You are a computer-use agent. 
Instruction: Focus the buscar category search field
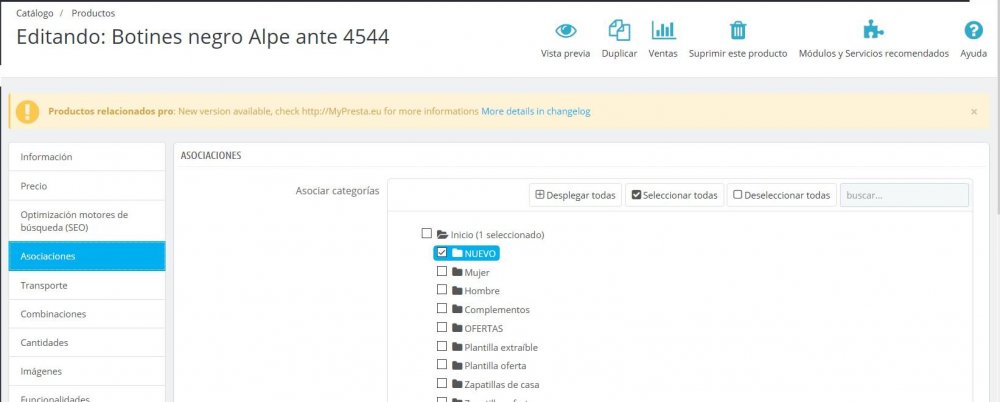(x=904, y=195)
